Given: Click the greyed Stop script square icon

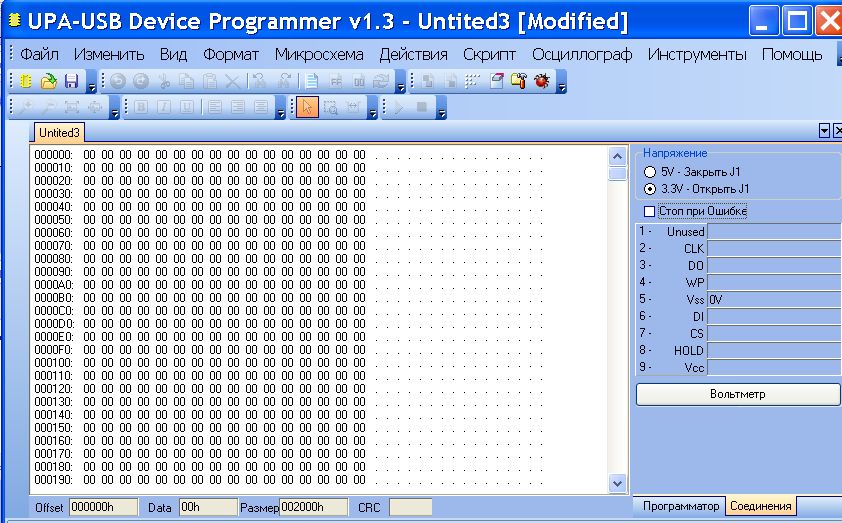Looking at the screenshot, I should click(x=422, y=107).
